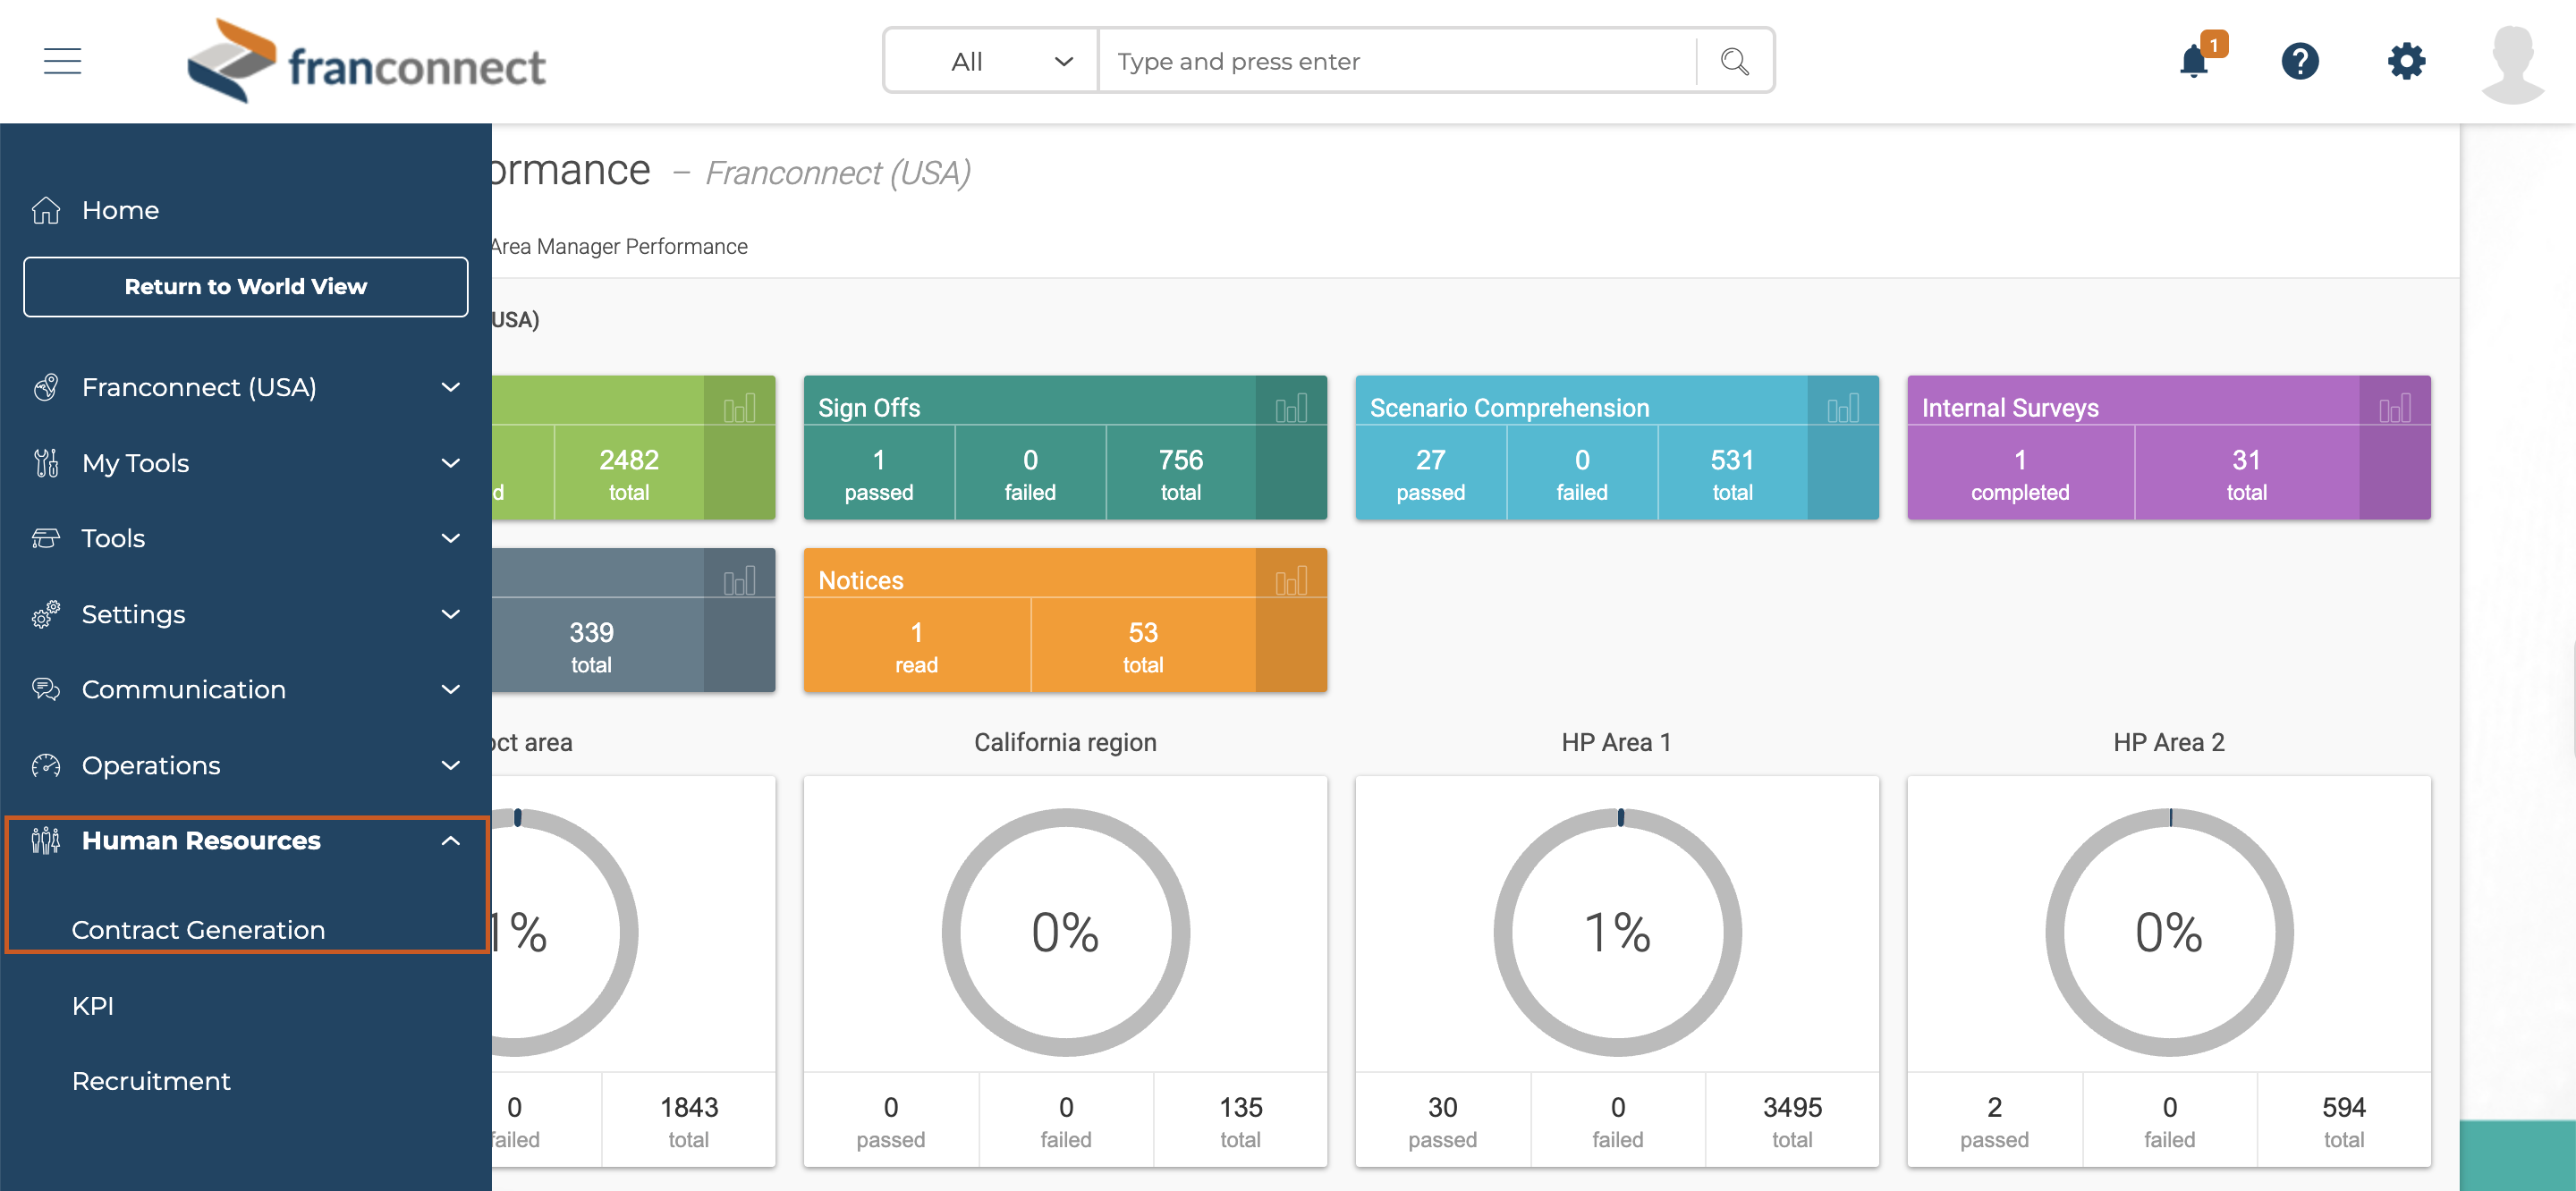Click the Tools sidebar icon
Screen dimensions: 2576x1191
46,538
